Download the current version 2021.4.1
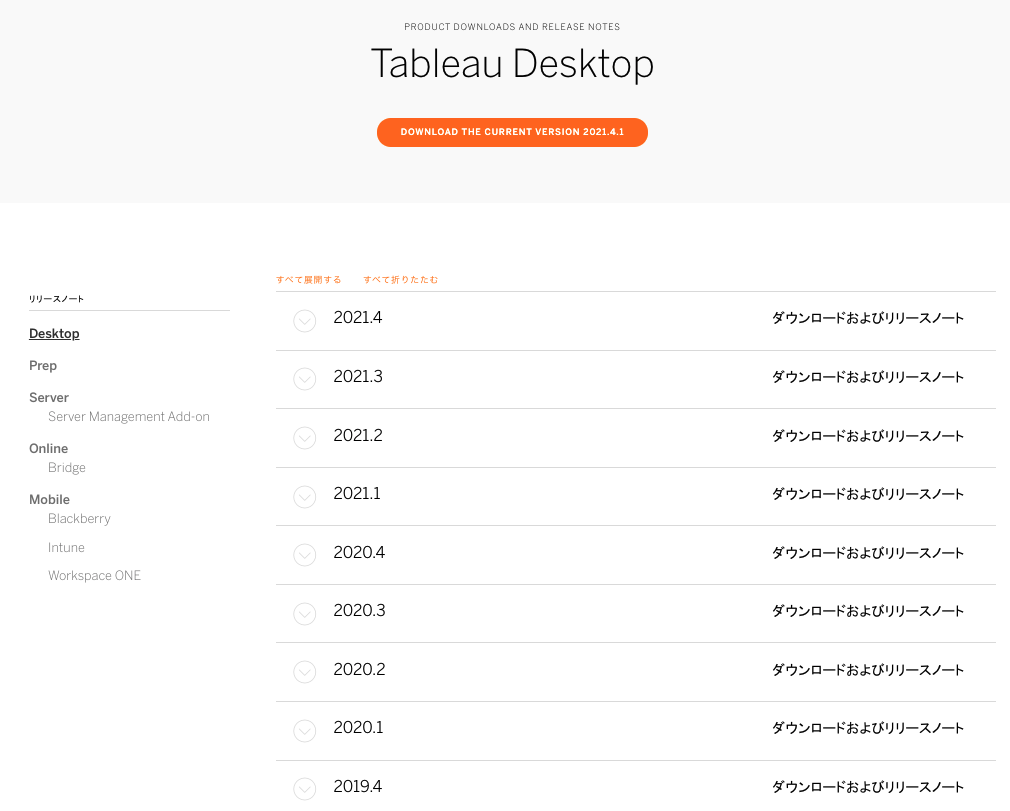Image resolution: width=1010 pixels, height=811 pixels. pos(512,132)
